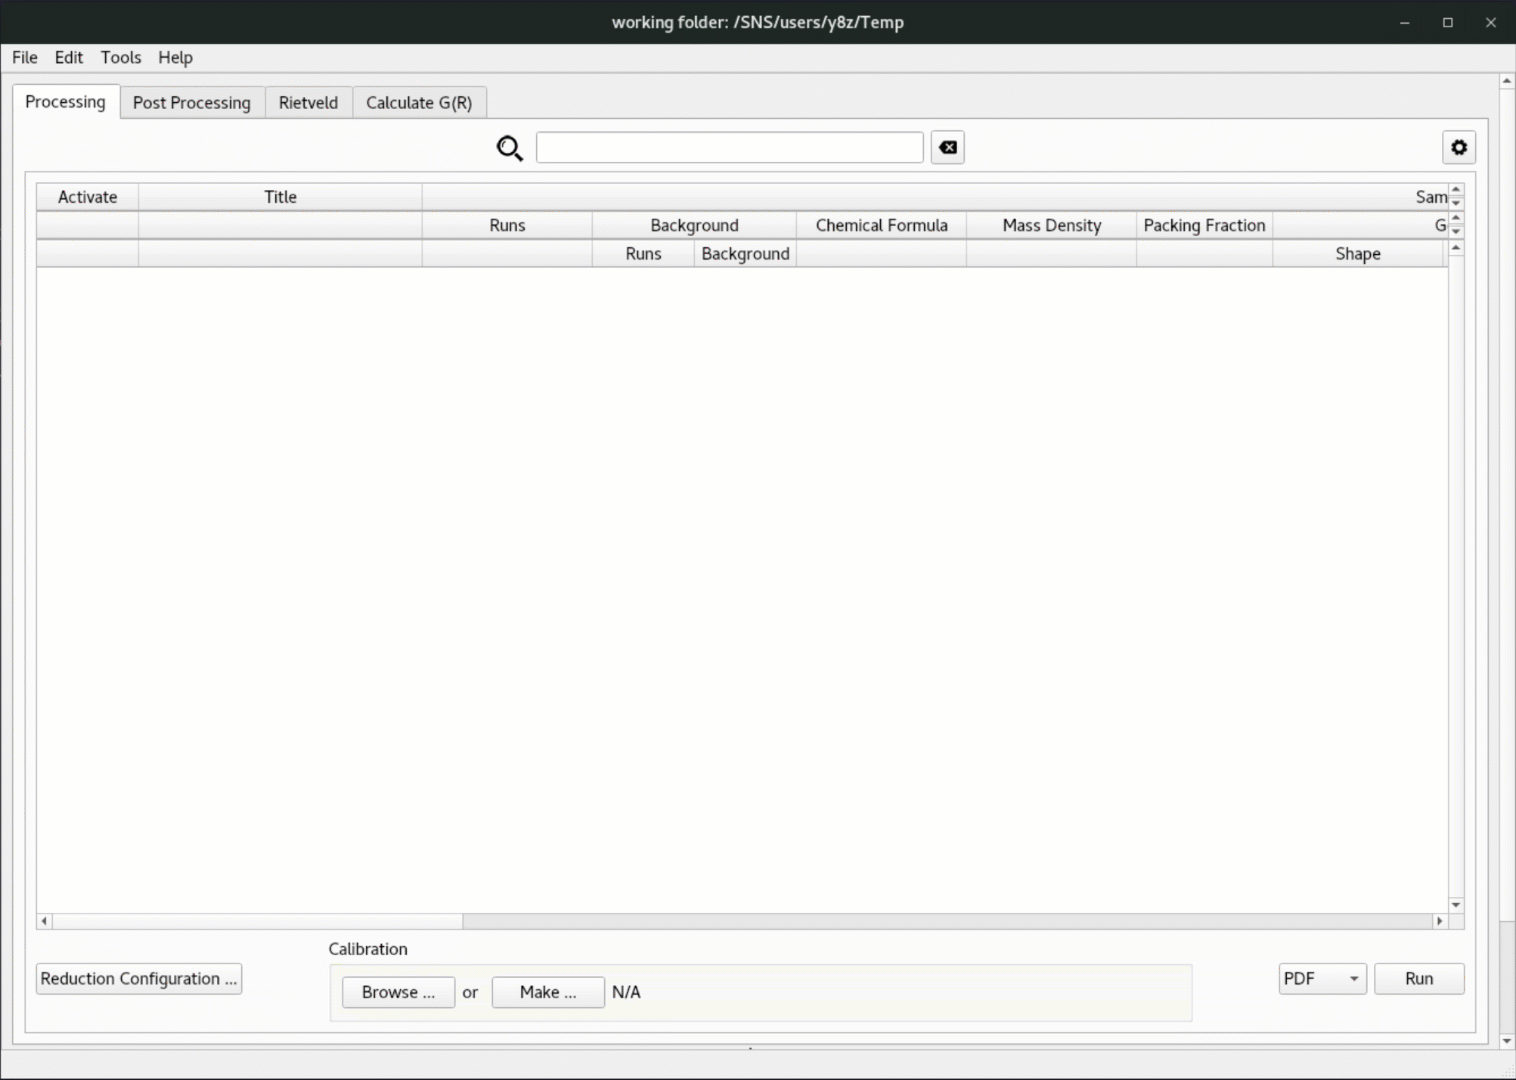Open the File menu
Viewport: 1516px width, 1080px height.
click(x=24, y=58)
